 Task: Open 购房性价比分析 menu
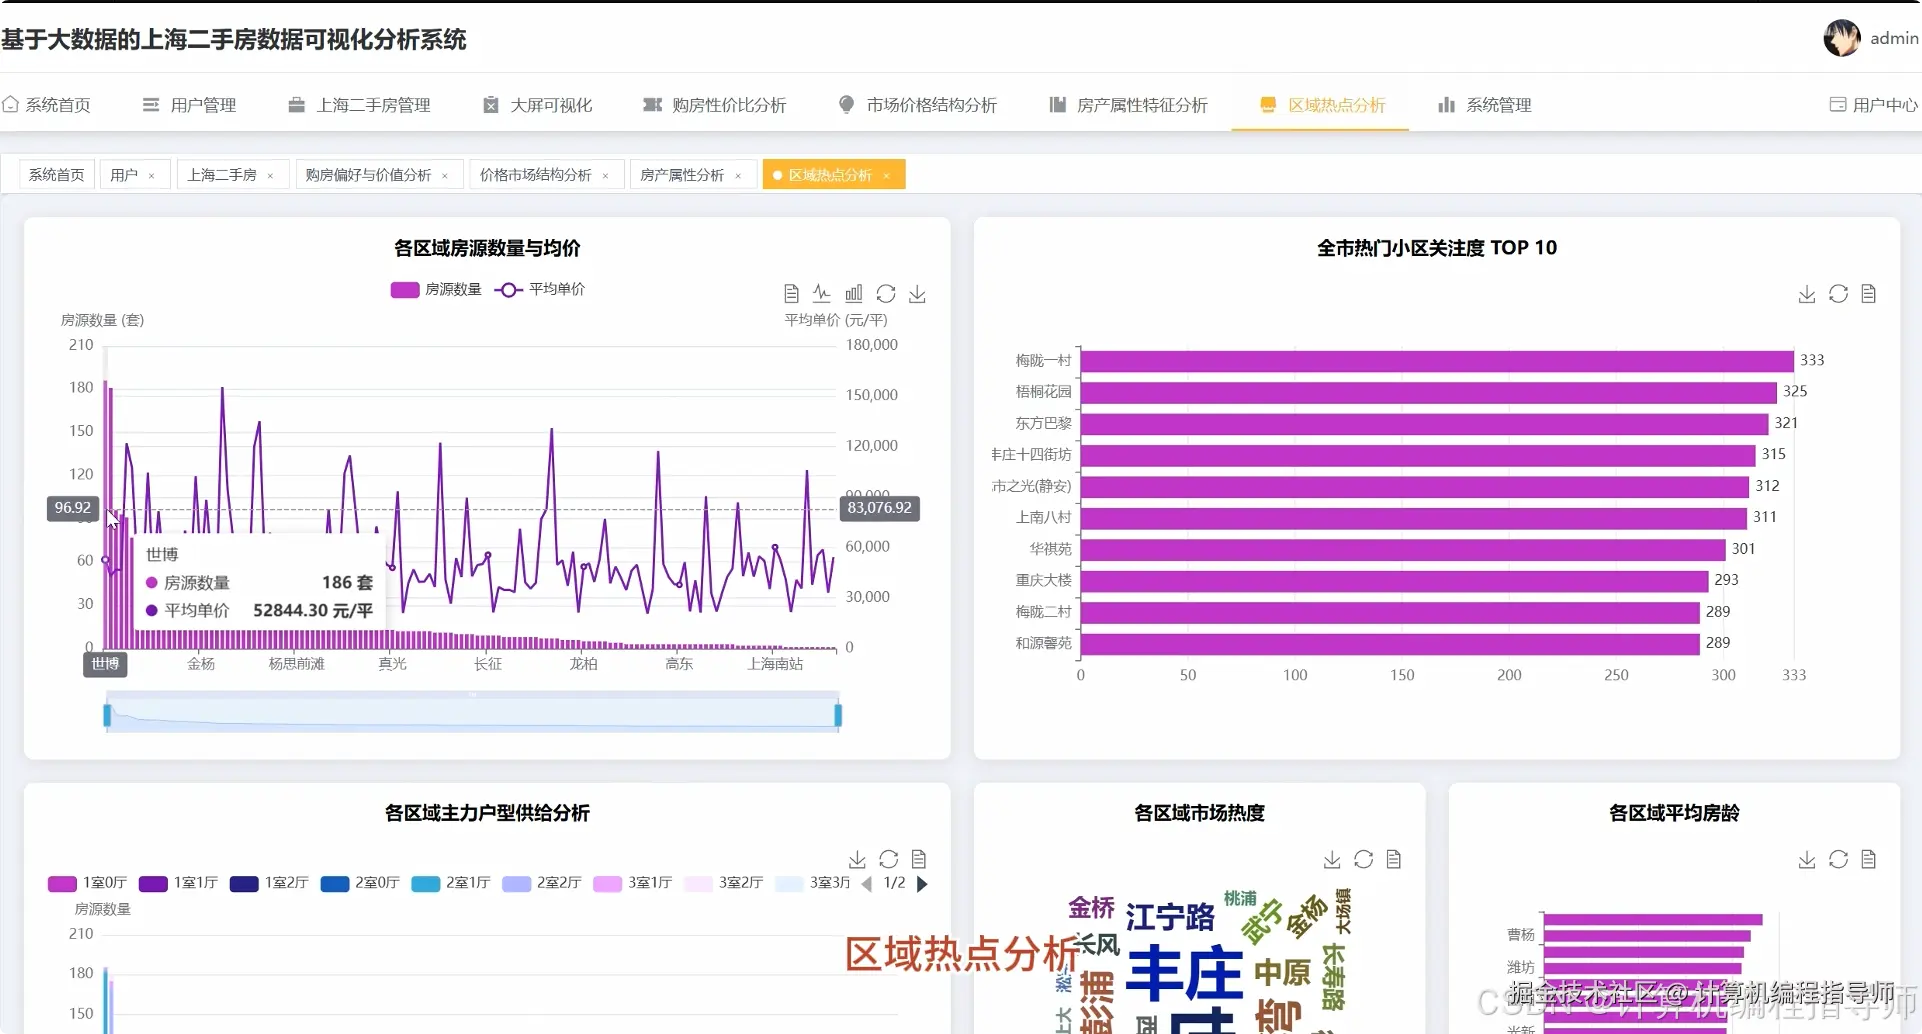point(715,105)
